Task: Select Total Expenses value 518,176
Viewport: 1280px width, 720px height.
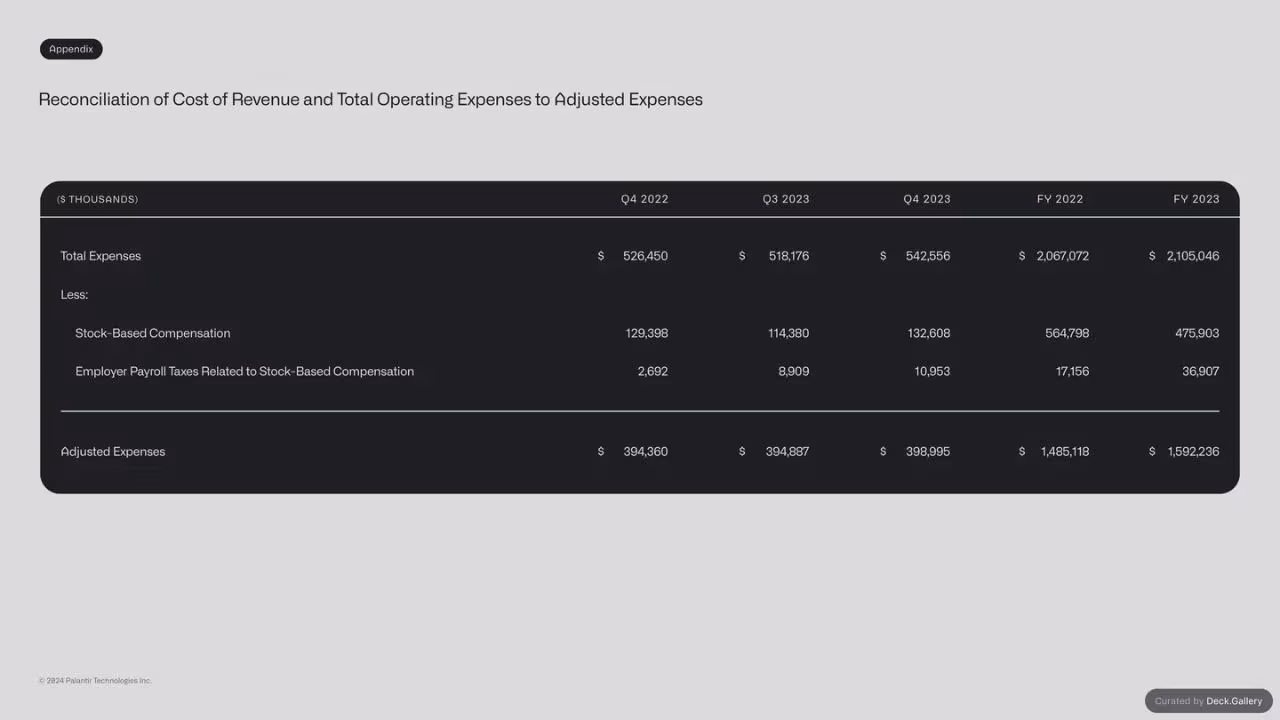Action: [x=789, y=256]
